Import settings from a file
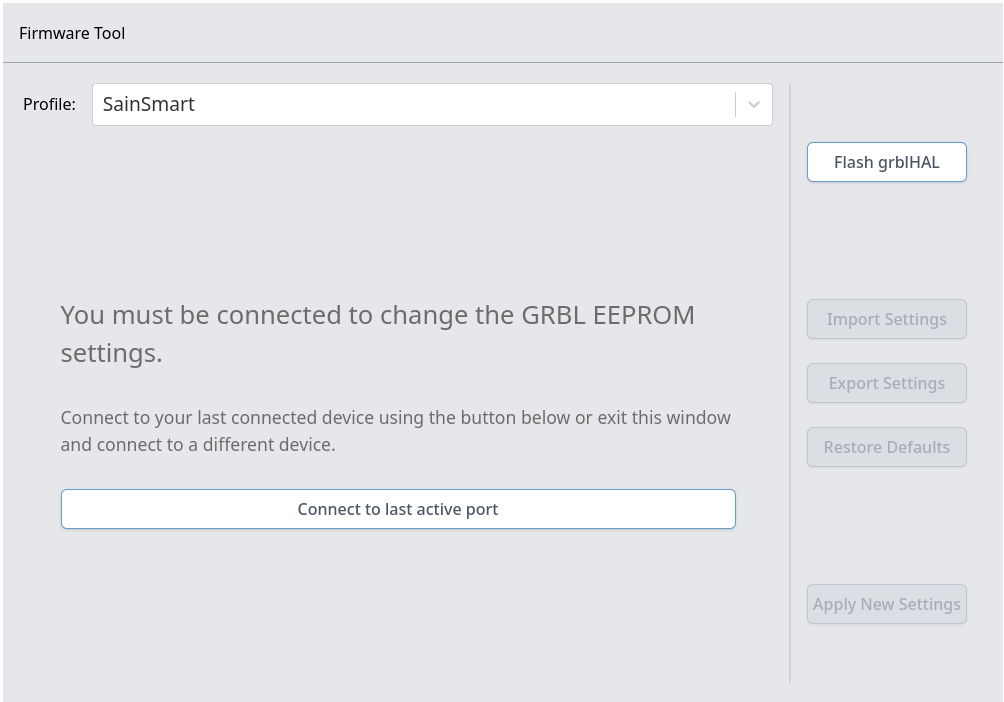 click(x=887, y=319)
